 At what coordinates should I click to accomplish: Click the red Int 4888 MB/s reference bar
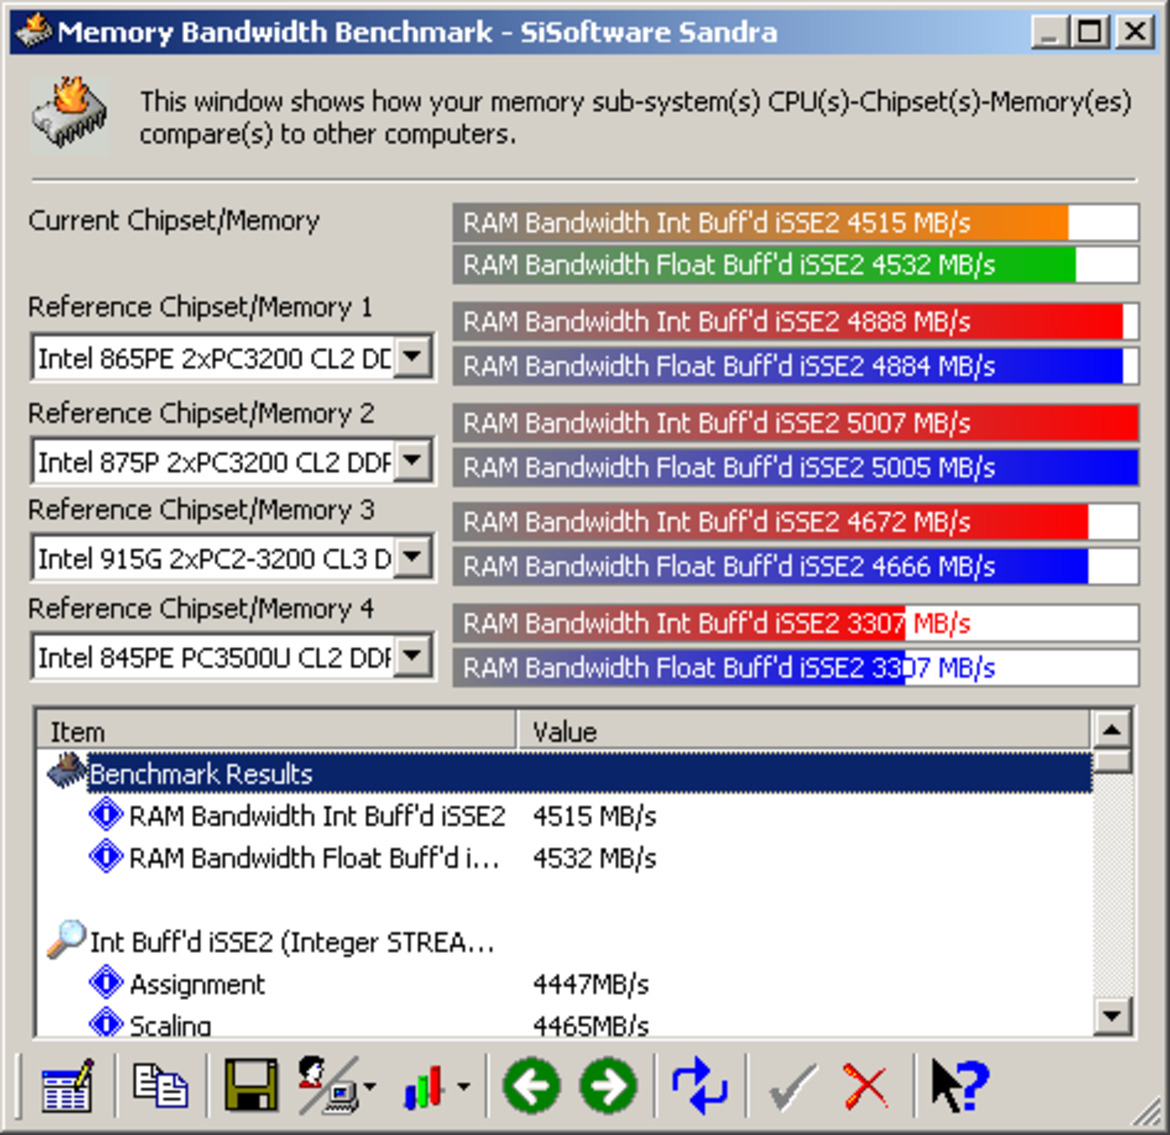click(x=795, y=322)
